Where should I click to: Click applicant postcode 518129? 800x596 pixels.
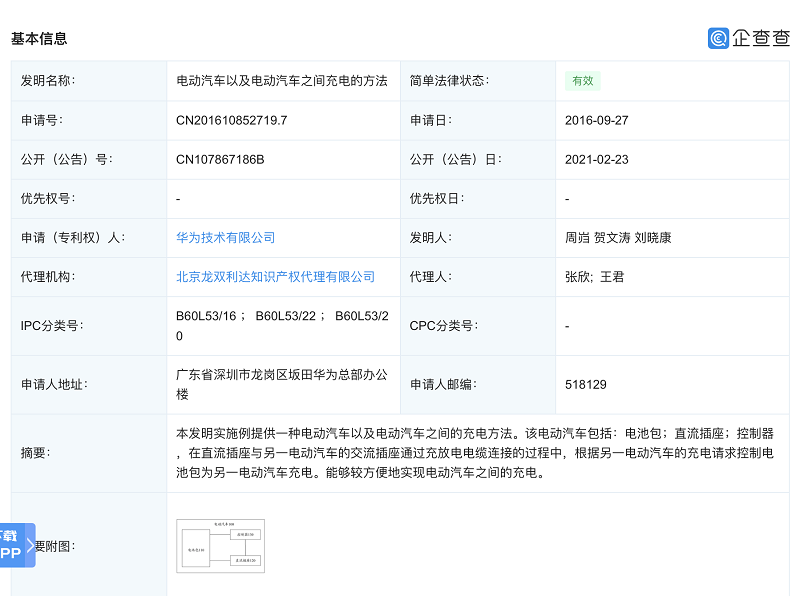[x=586, y=385]
